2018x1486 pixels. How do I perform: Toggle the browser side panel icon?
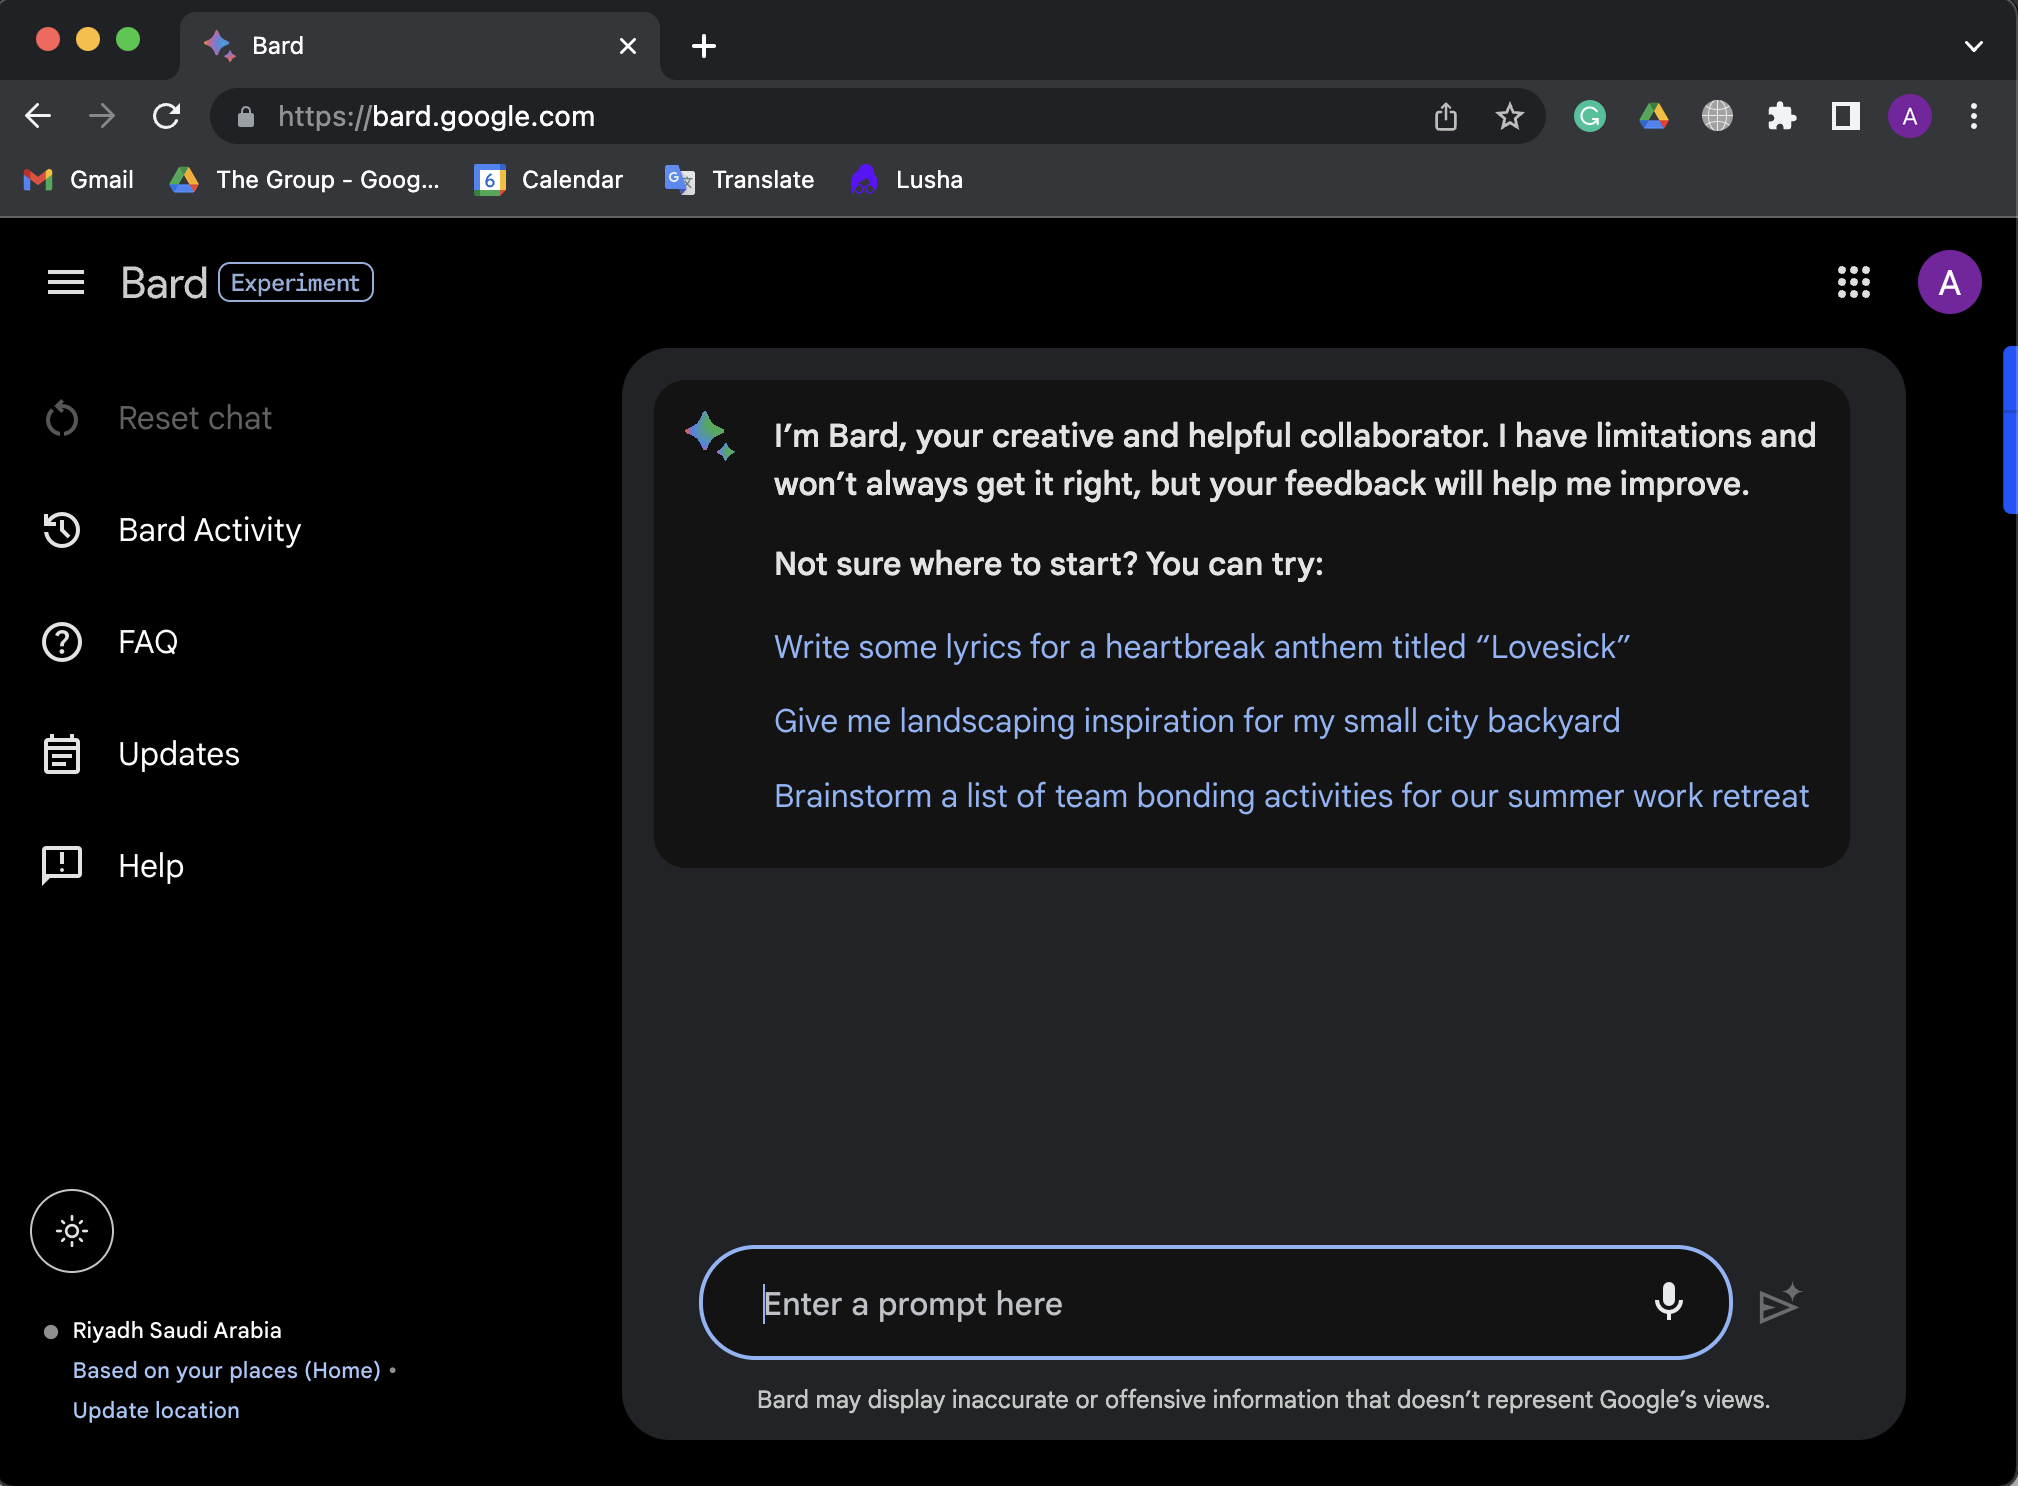click(x=1846, y=116)
